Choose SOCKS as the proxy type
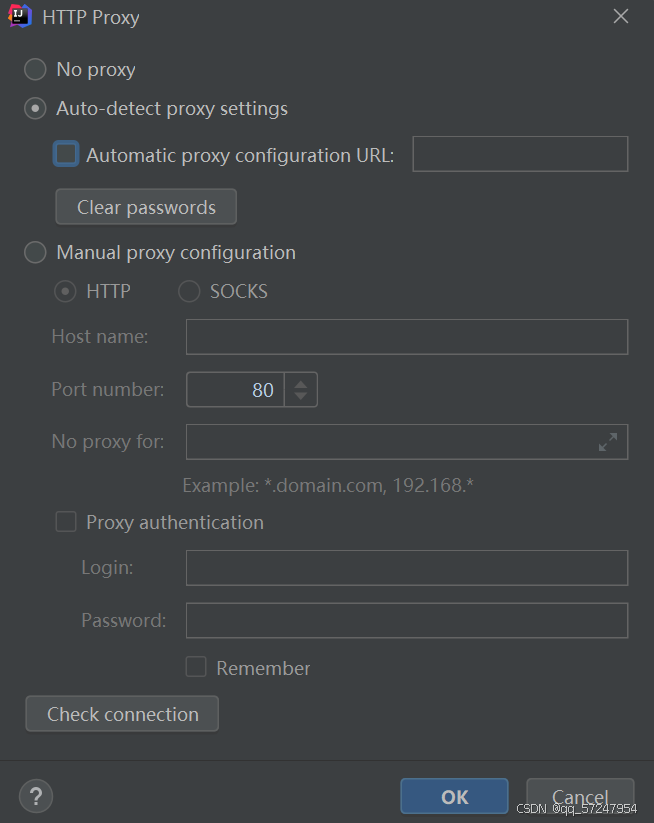The height and width of the screenshot is (823, 654). pos(189,291)
